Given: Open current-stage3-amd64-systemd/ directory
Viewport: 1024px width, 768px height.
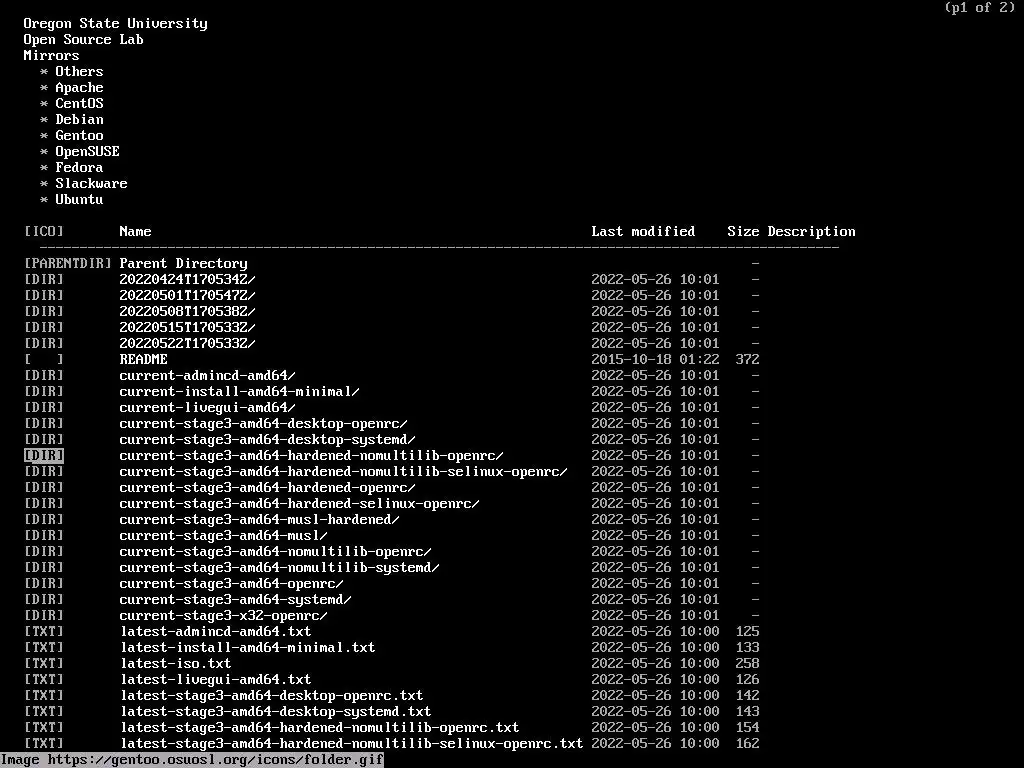Looking at the screenshot, I should click(x=235, y=600).
